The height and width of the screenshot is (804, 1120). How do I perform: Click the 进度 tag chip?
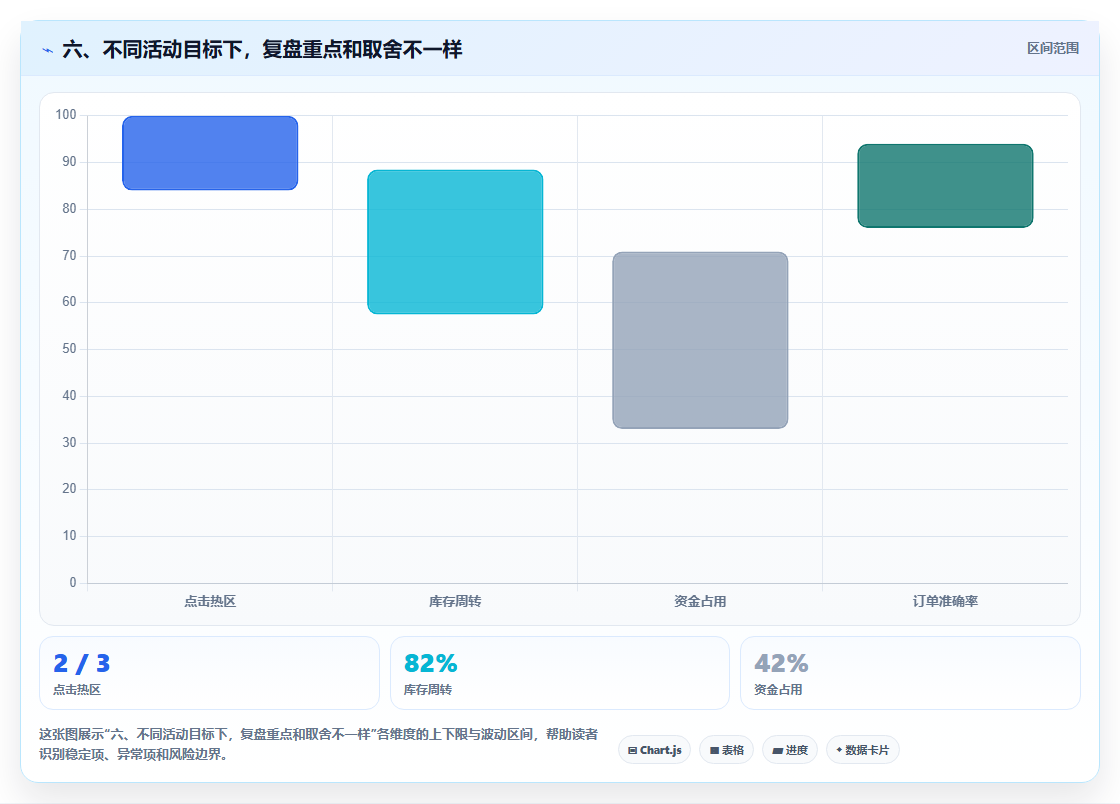790,750
